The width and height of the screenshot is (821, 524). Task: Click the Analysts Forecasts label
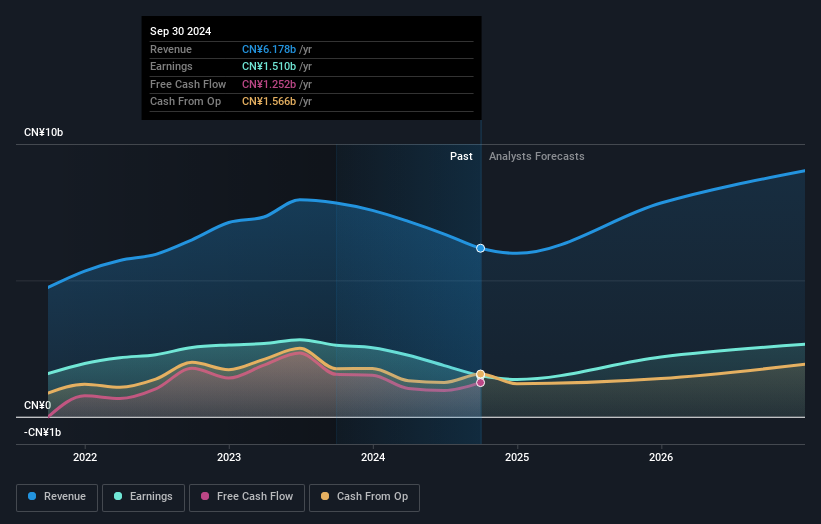(537, 156)
